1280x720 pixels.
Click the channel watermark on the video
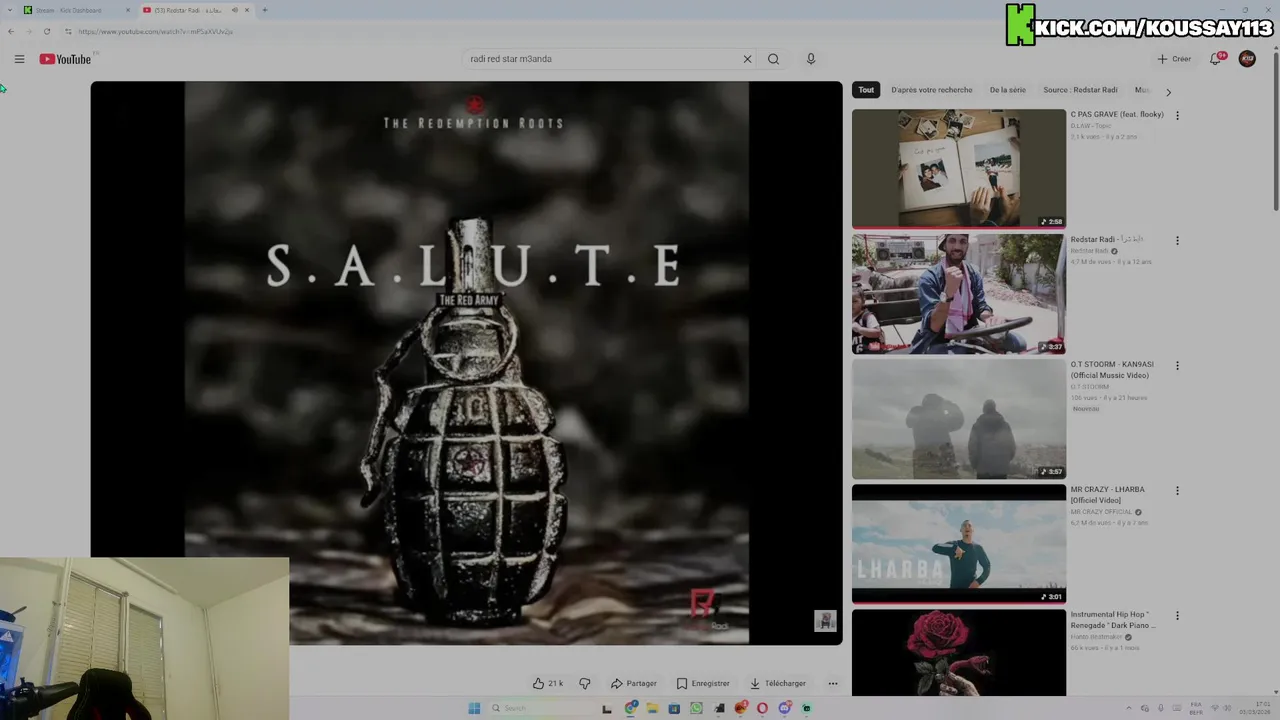point(825,621)
